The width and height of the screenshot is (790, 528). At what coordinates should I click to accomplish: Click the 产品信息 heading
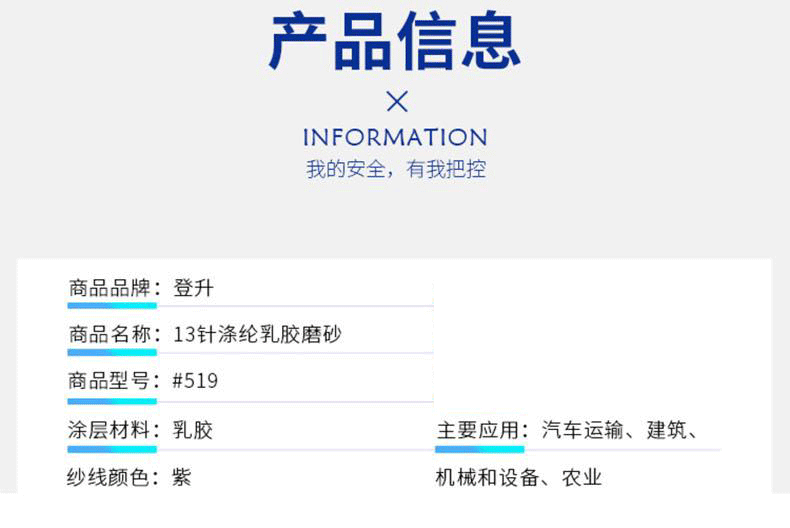pyautogui.click(x=394, y=41)
